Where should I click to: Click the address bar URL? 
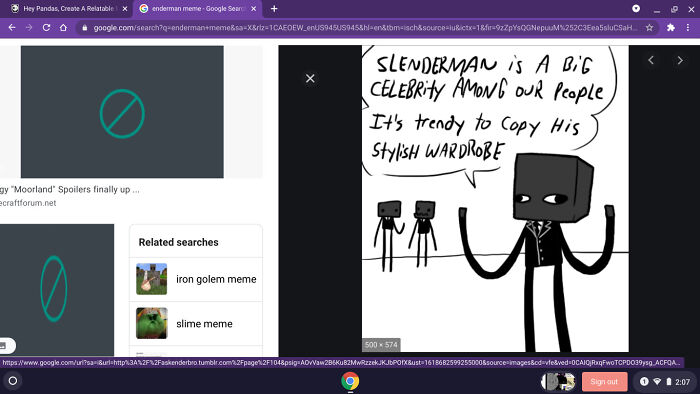[x=365, y=28]
